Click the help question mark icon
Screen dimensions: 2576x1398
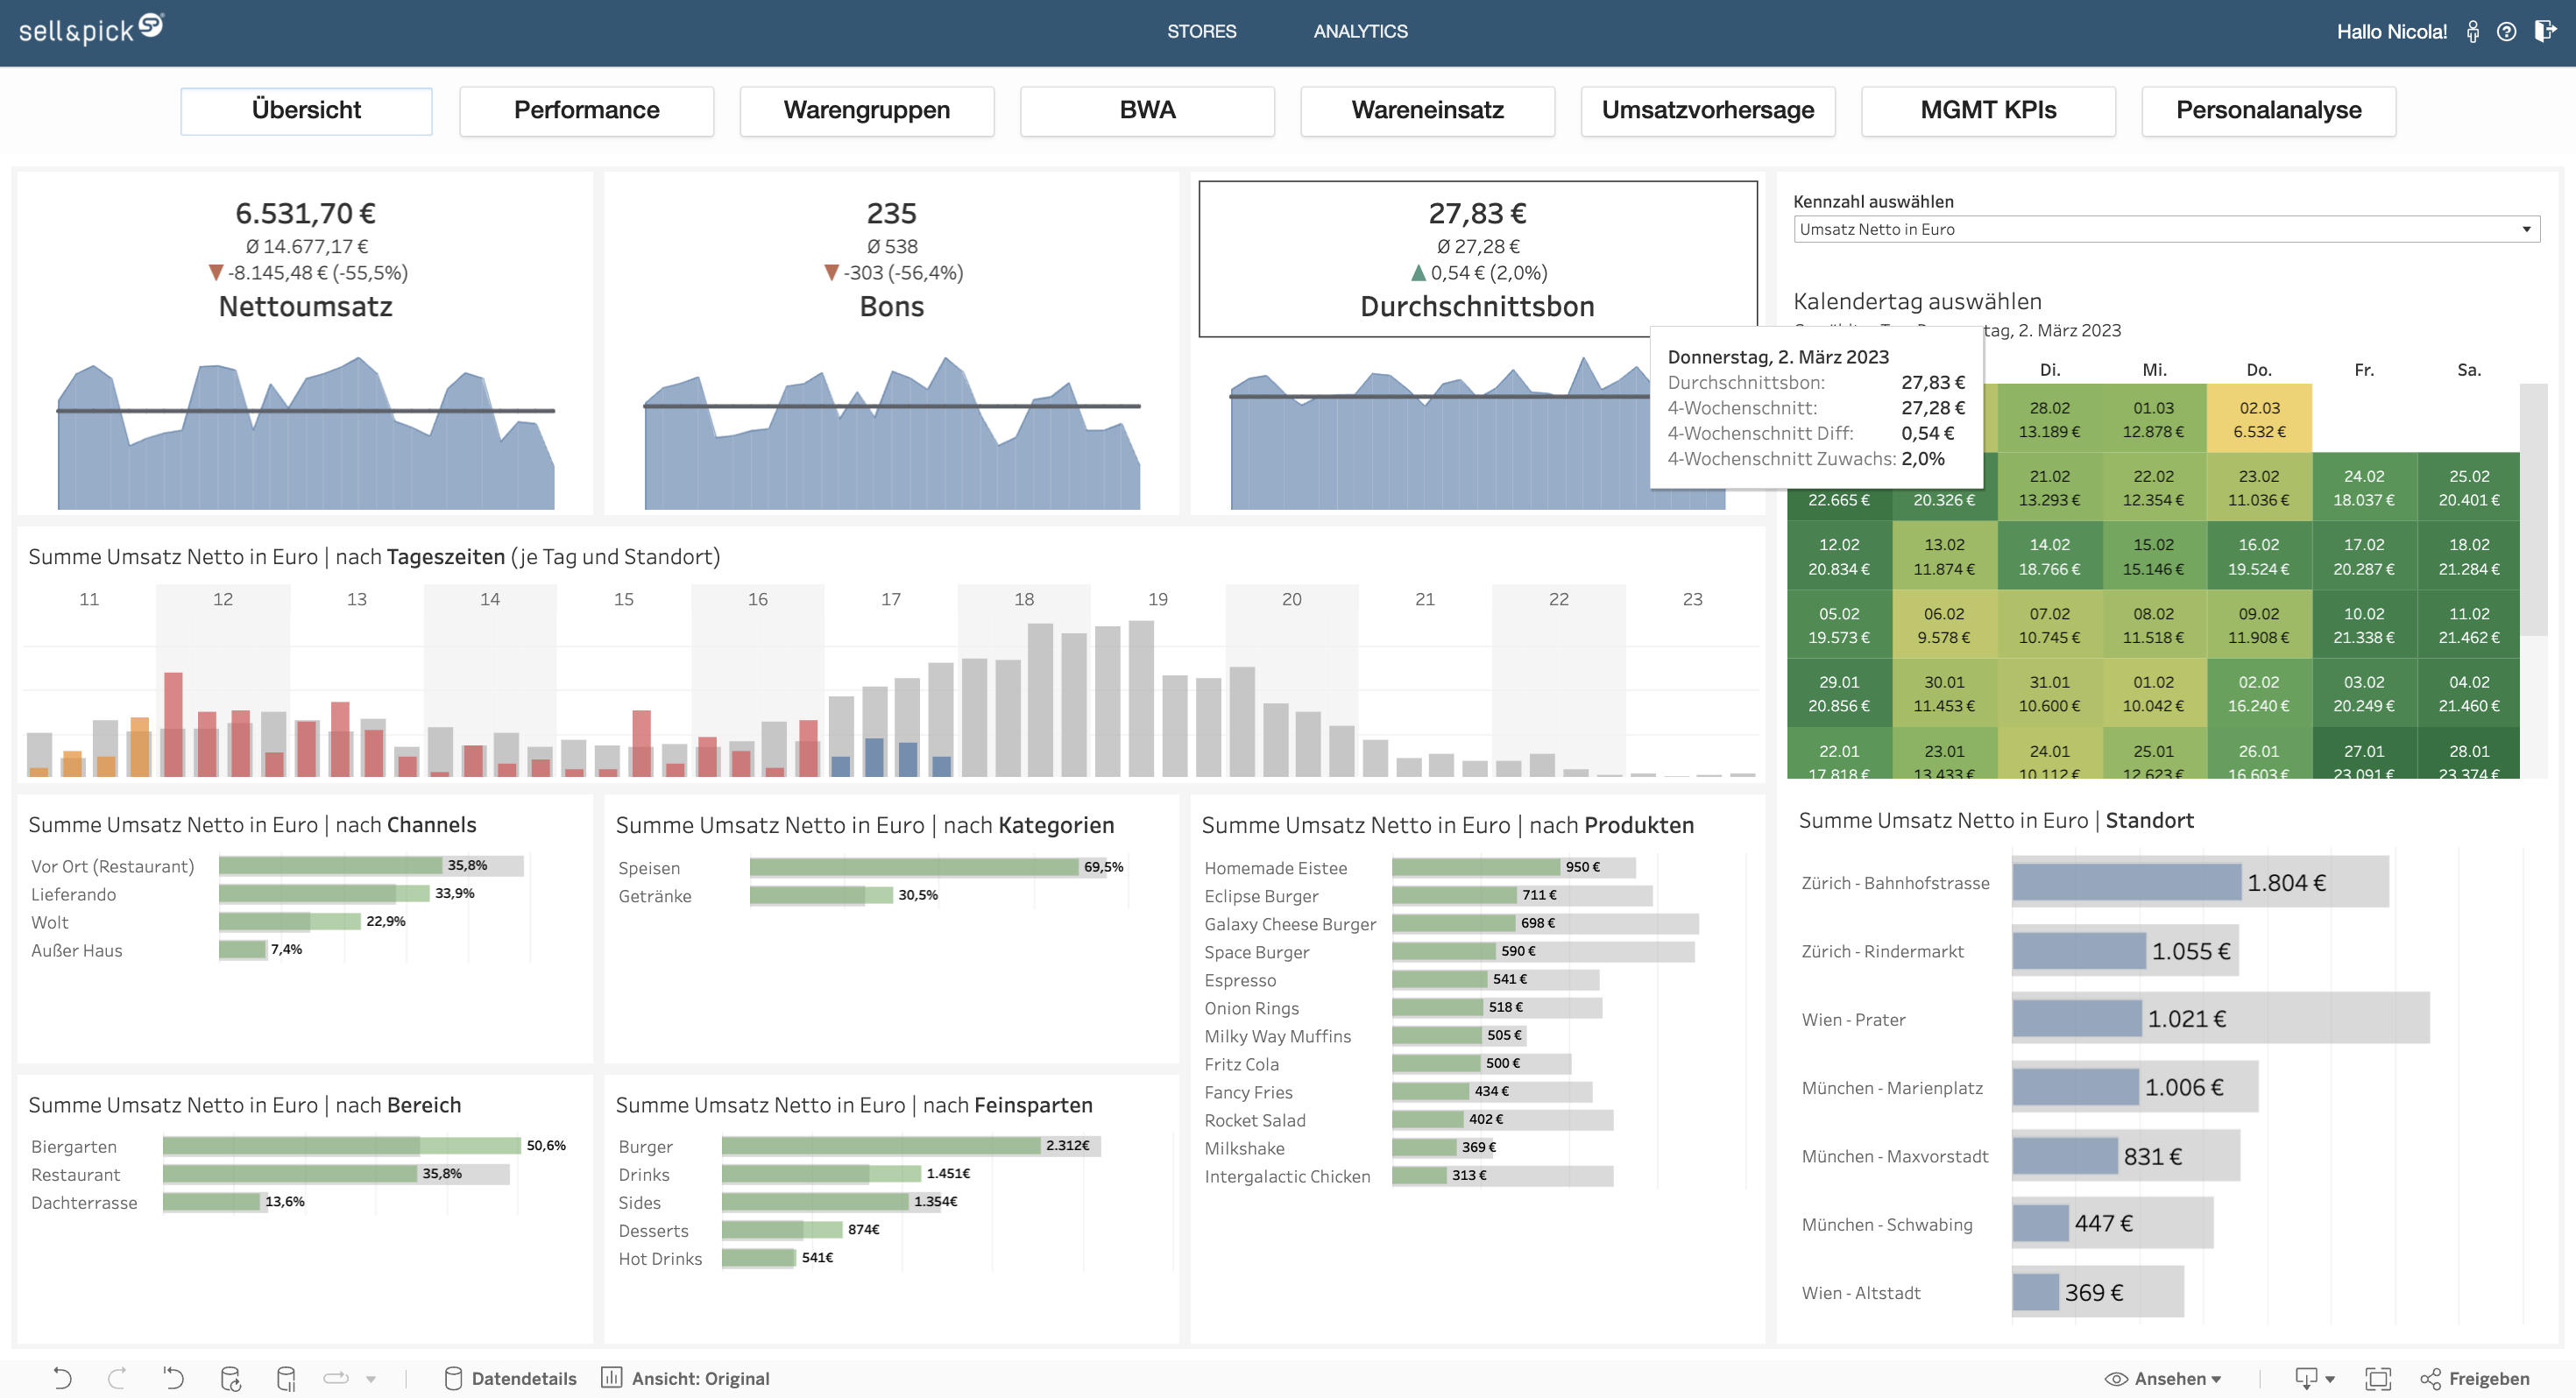[2507, 31]
